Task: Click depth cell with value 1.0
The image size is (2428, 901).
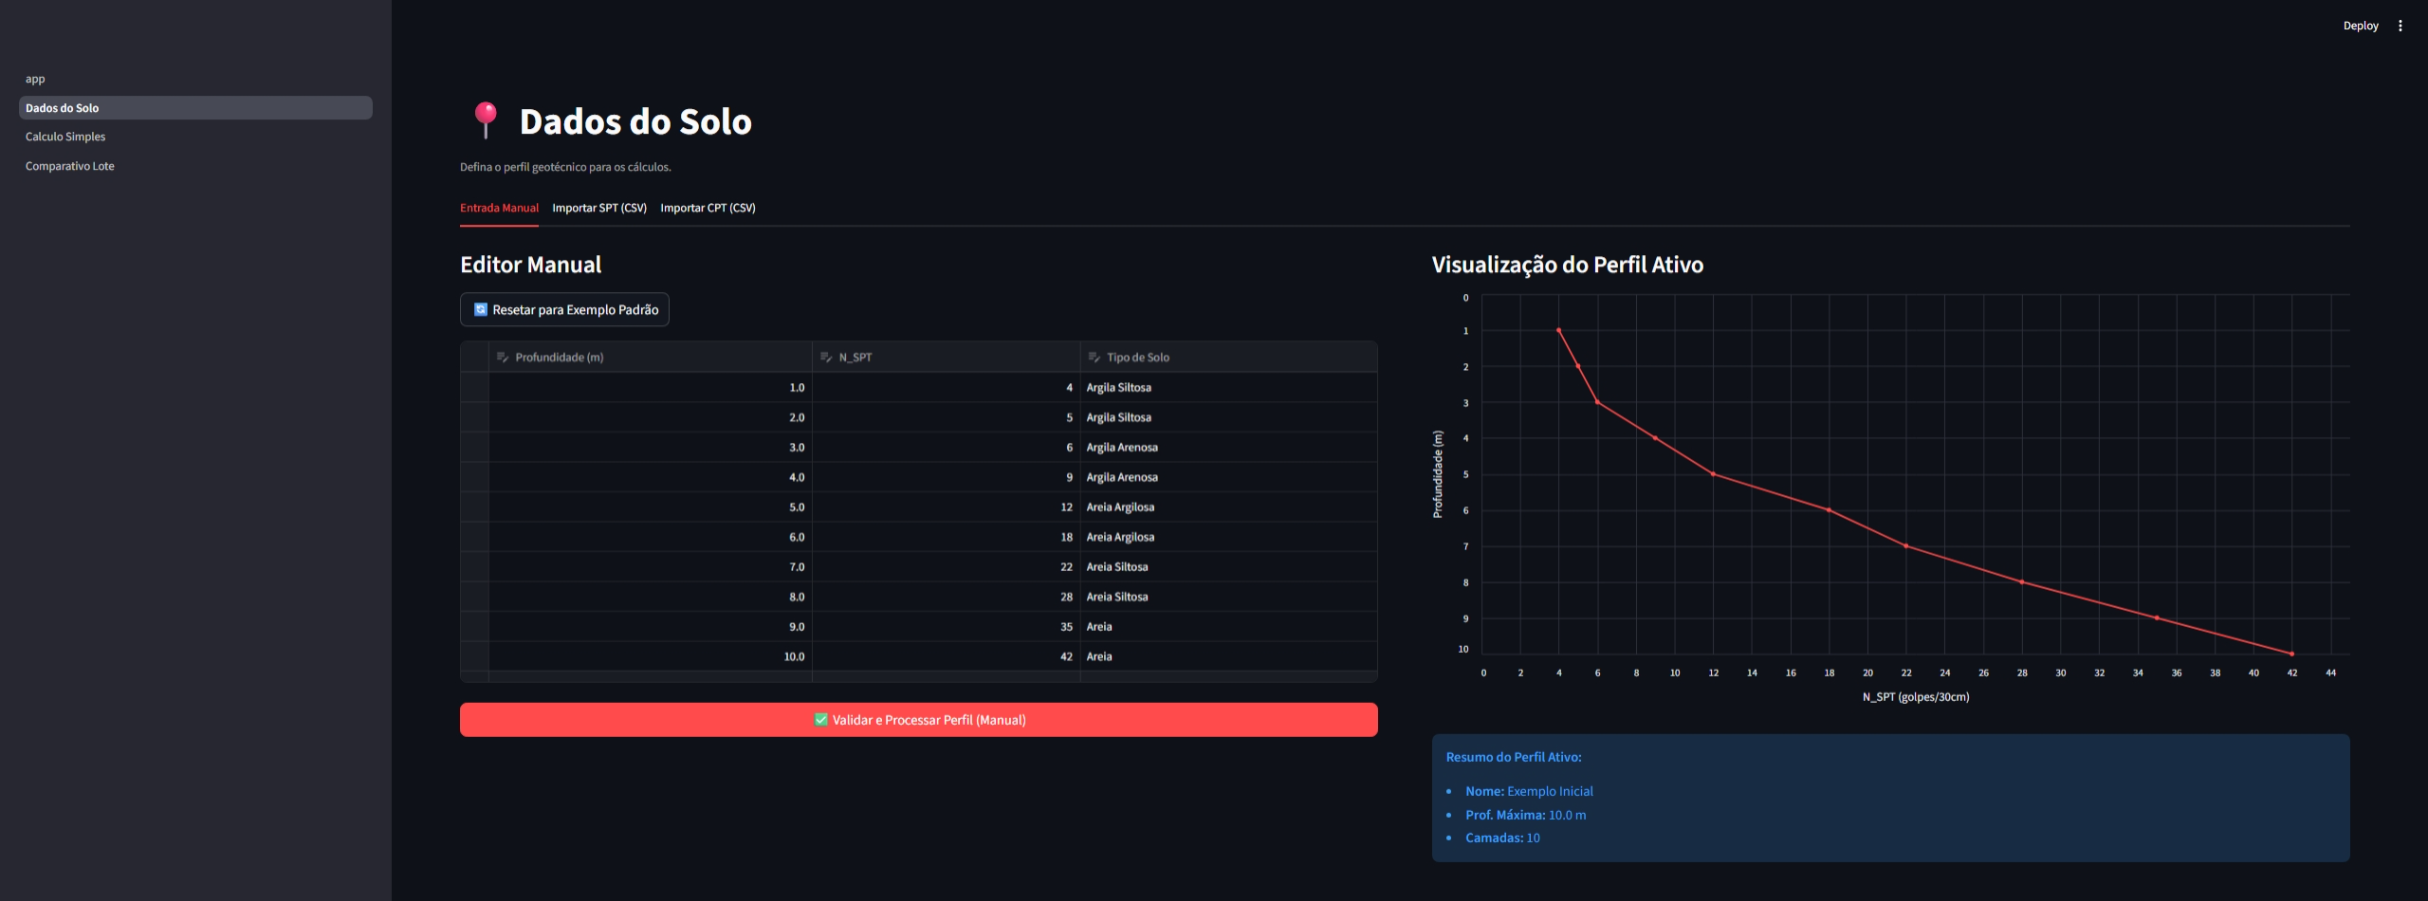Action: pos(650,387)
